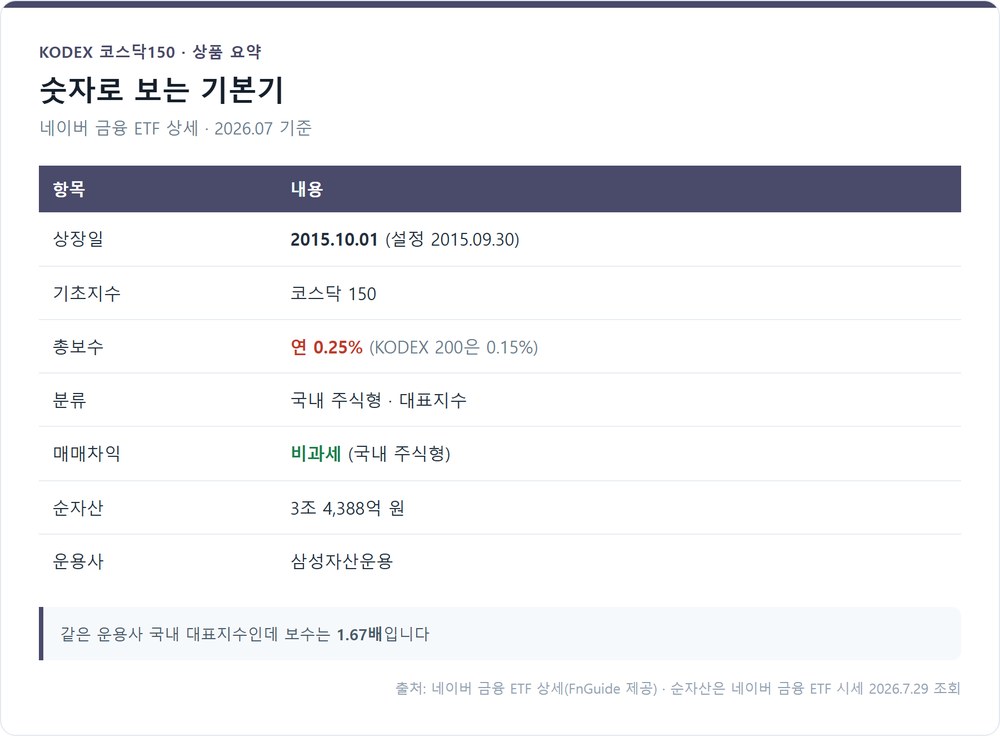1000x737 pixels.
Task: Select the '분류' row label
Action: [70, 400]
